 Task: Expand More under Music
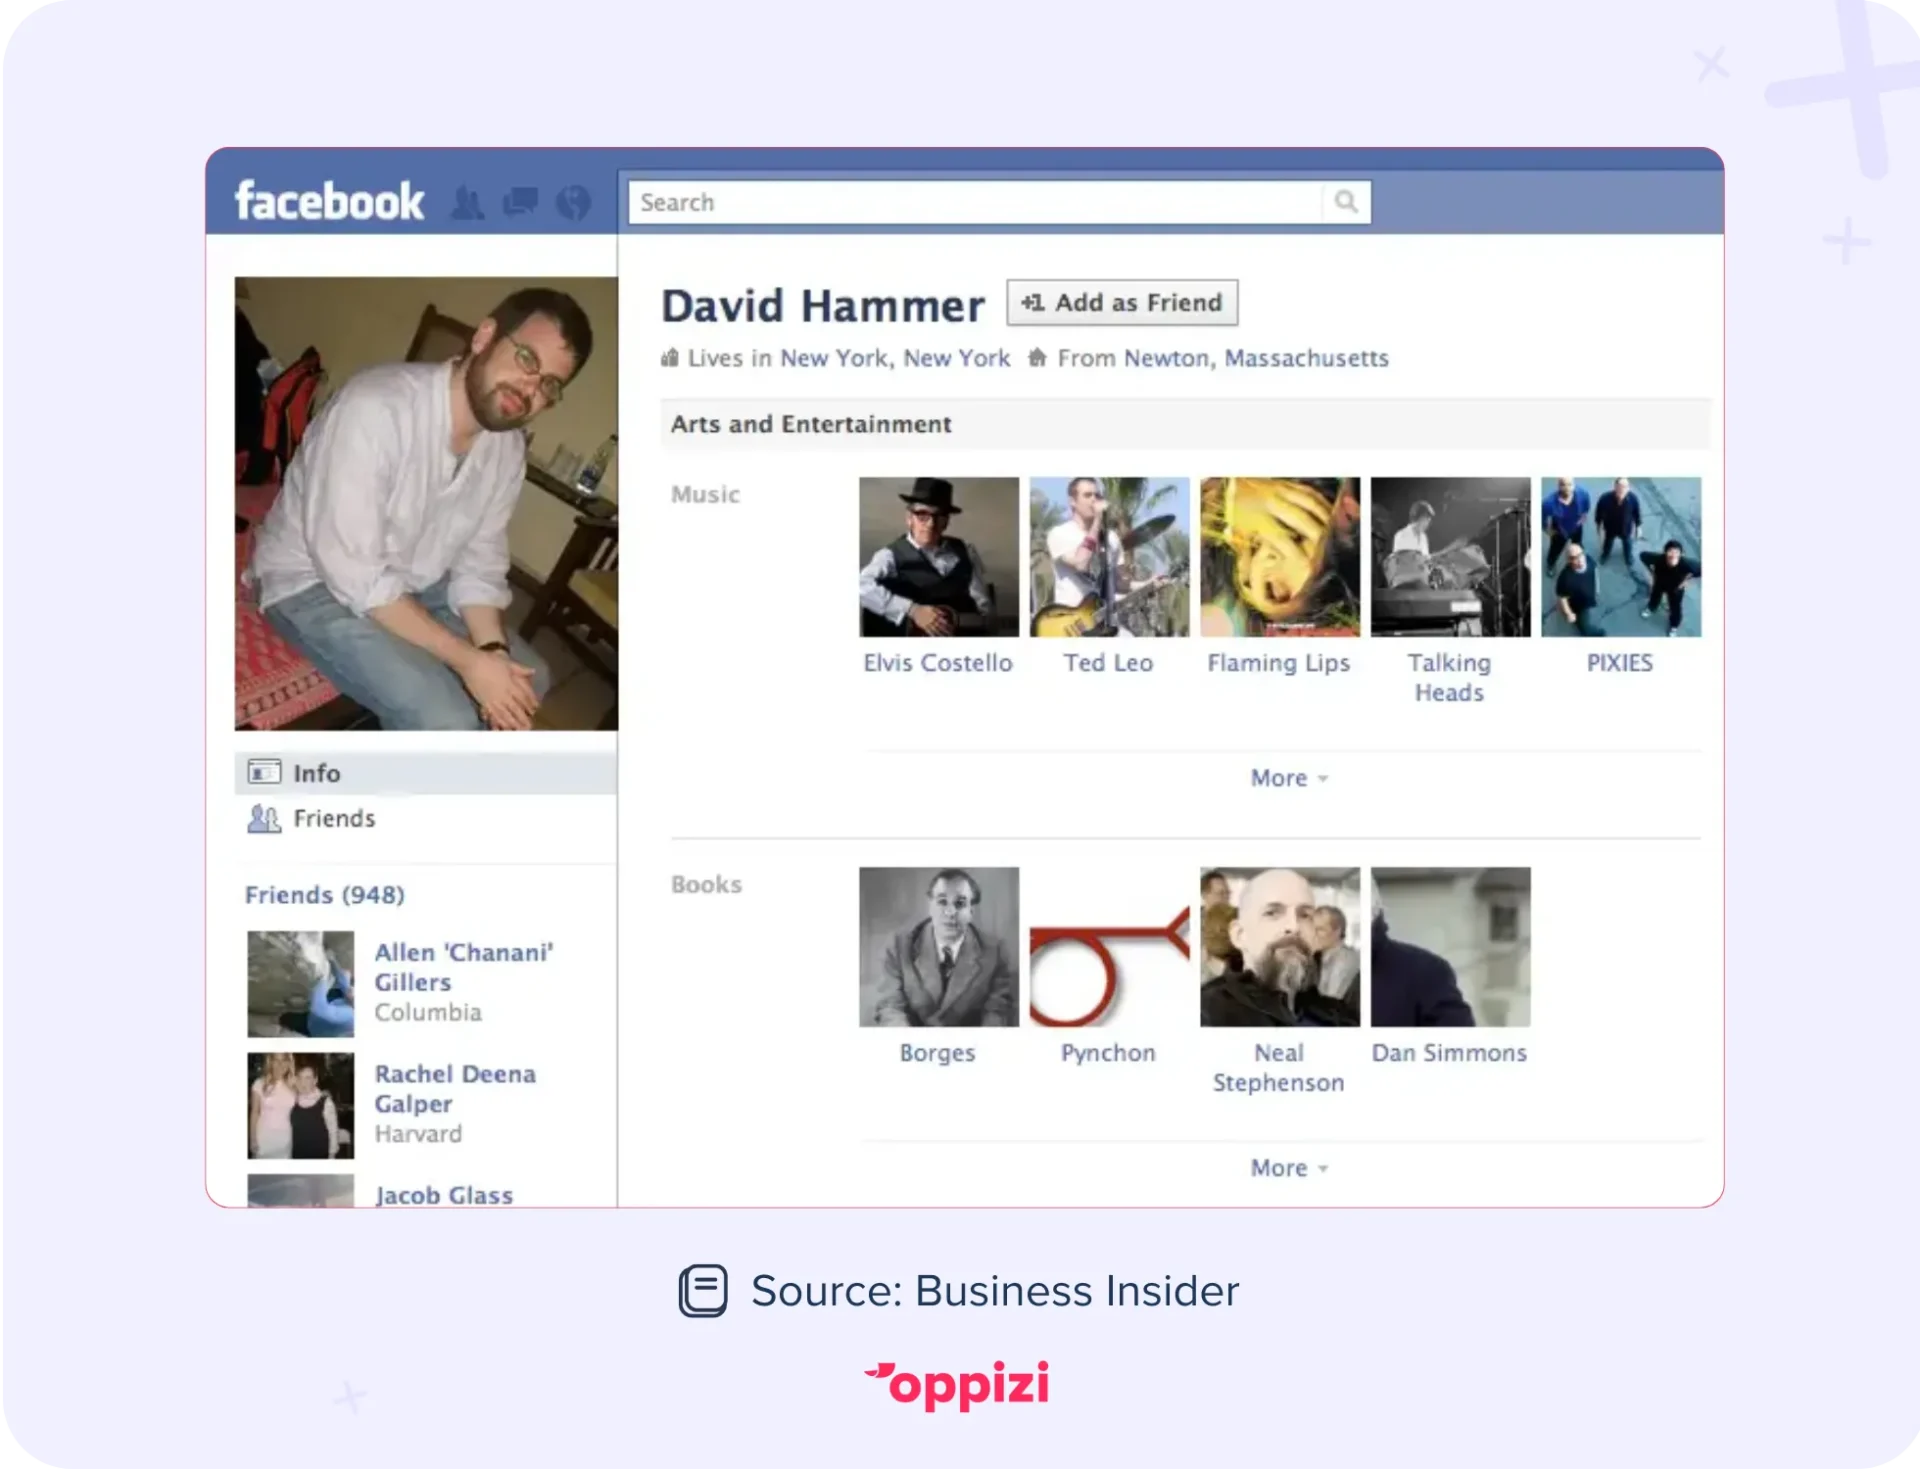tap(1288, 778)
